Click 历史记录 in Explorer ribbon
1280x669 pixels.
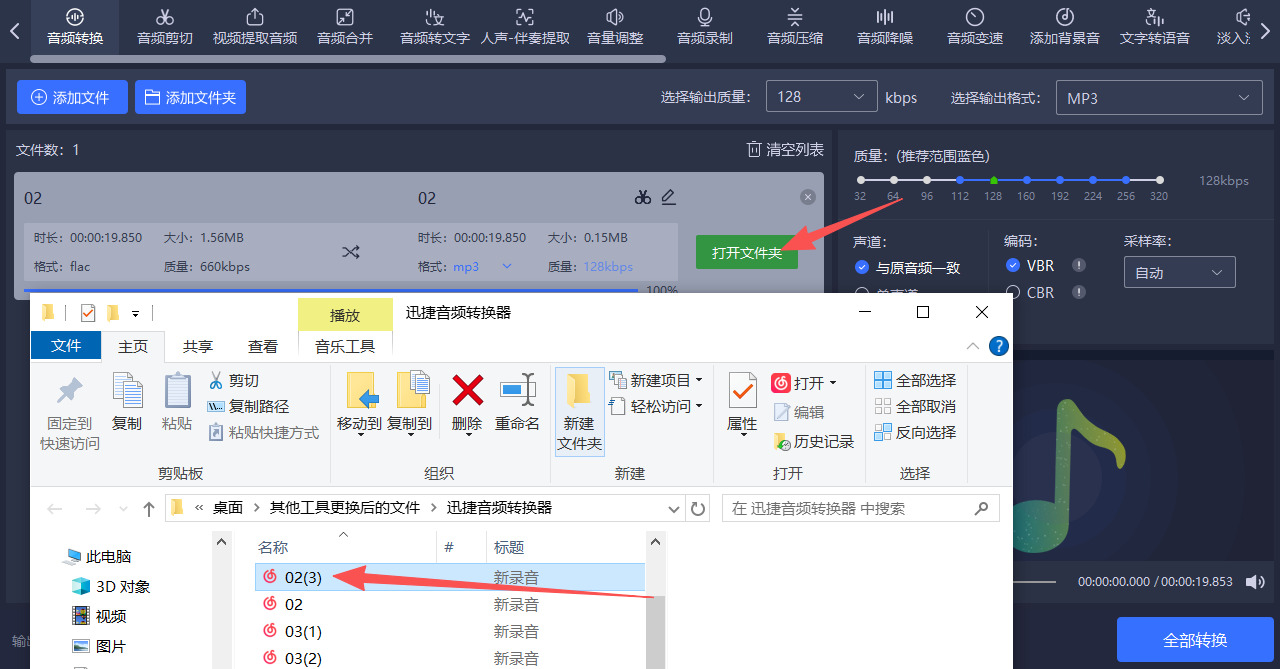click(813, 441)
